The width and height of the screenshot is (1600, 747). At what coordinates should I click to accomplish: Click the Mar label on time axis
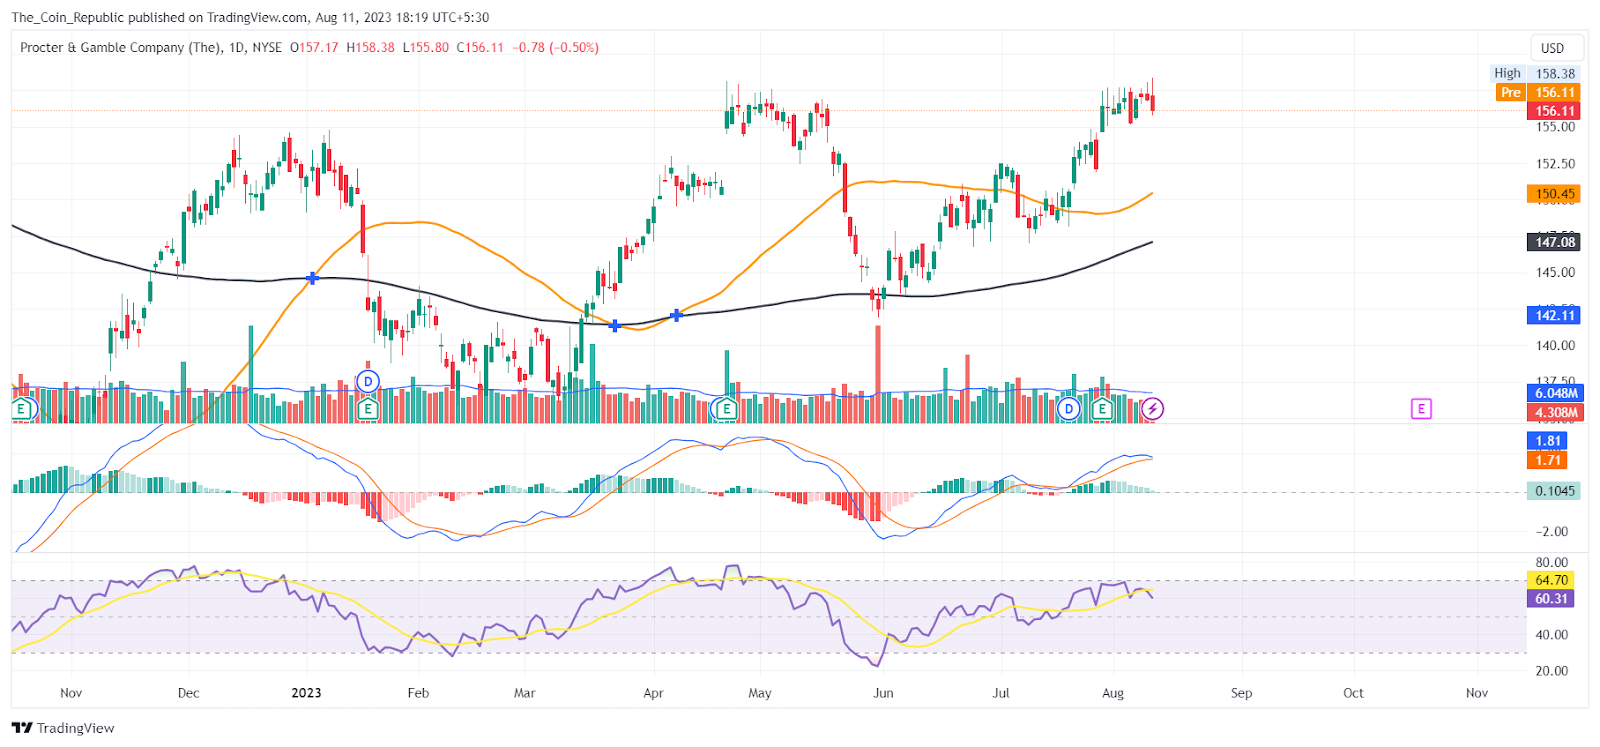point(524,693)
